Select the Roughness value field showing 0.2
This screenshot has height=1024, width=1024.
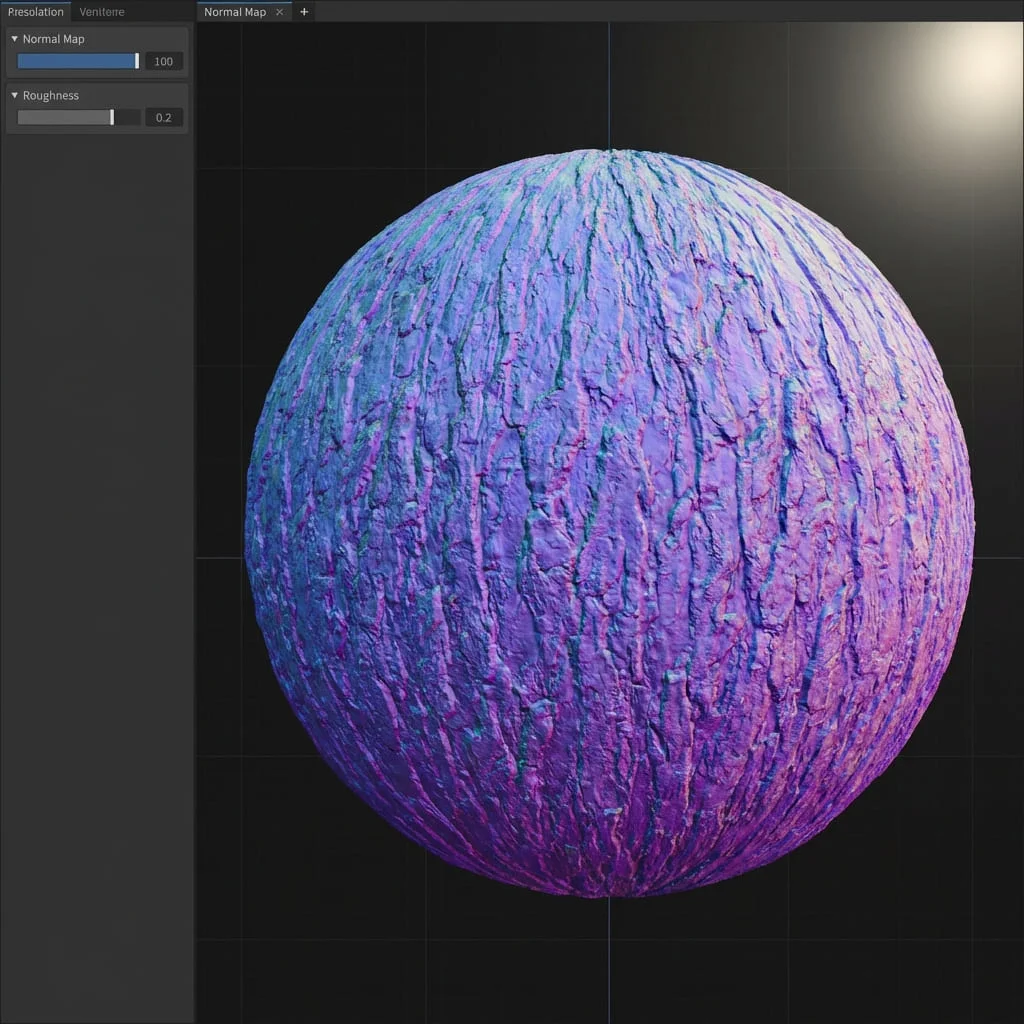(x=163, y=117)
